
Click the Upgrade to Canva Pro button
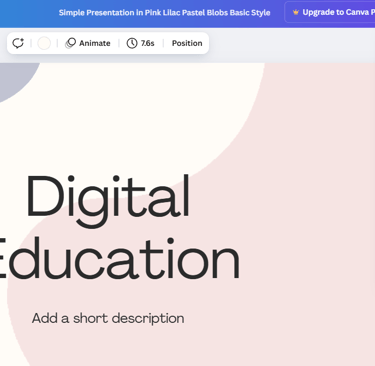coord(330,13)
